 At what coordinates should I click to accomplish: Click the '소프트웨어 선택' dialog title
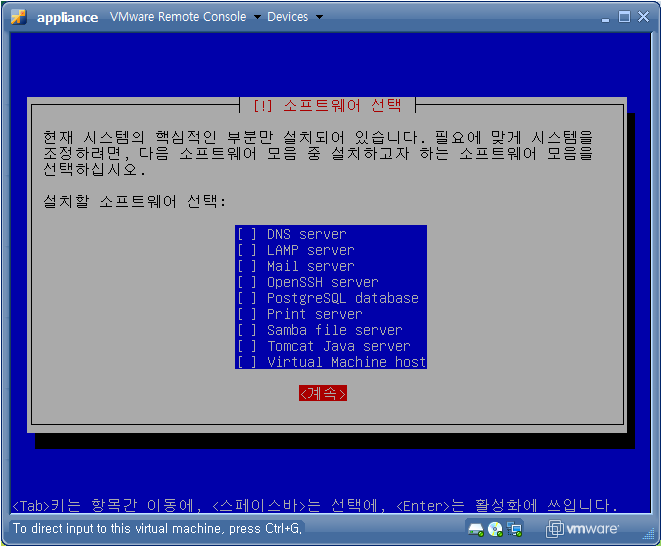[x=327, y=105]
